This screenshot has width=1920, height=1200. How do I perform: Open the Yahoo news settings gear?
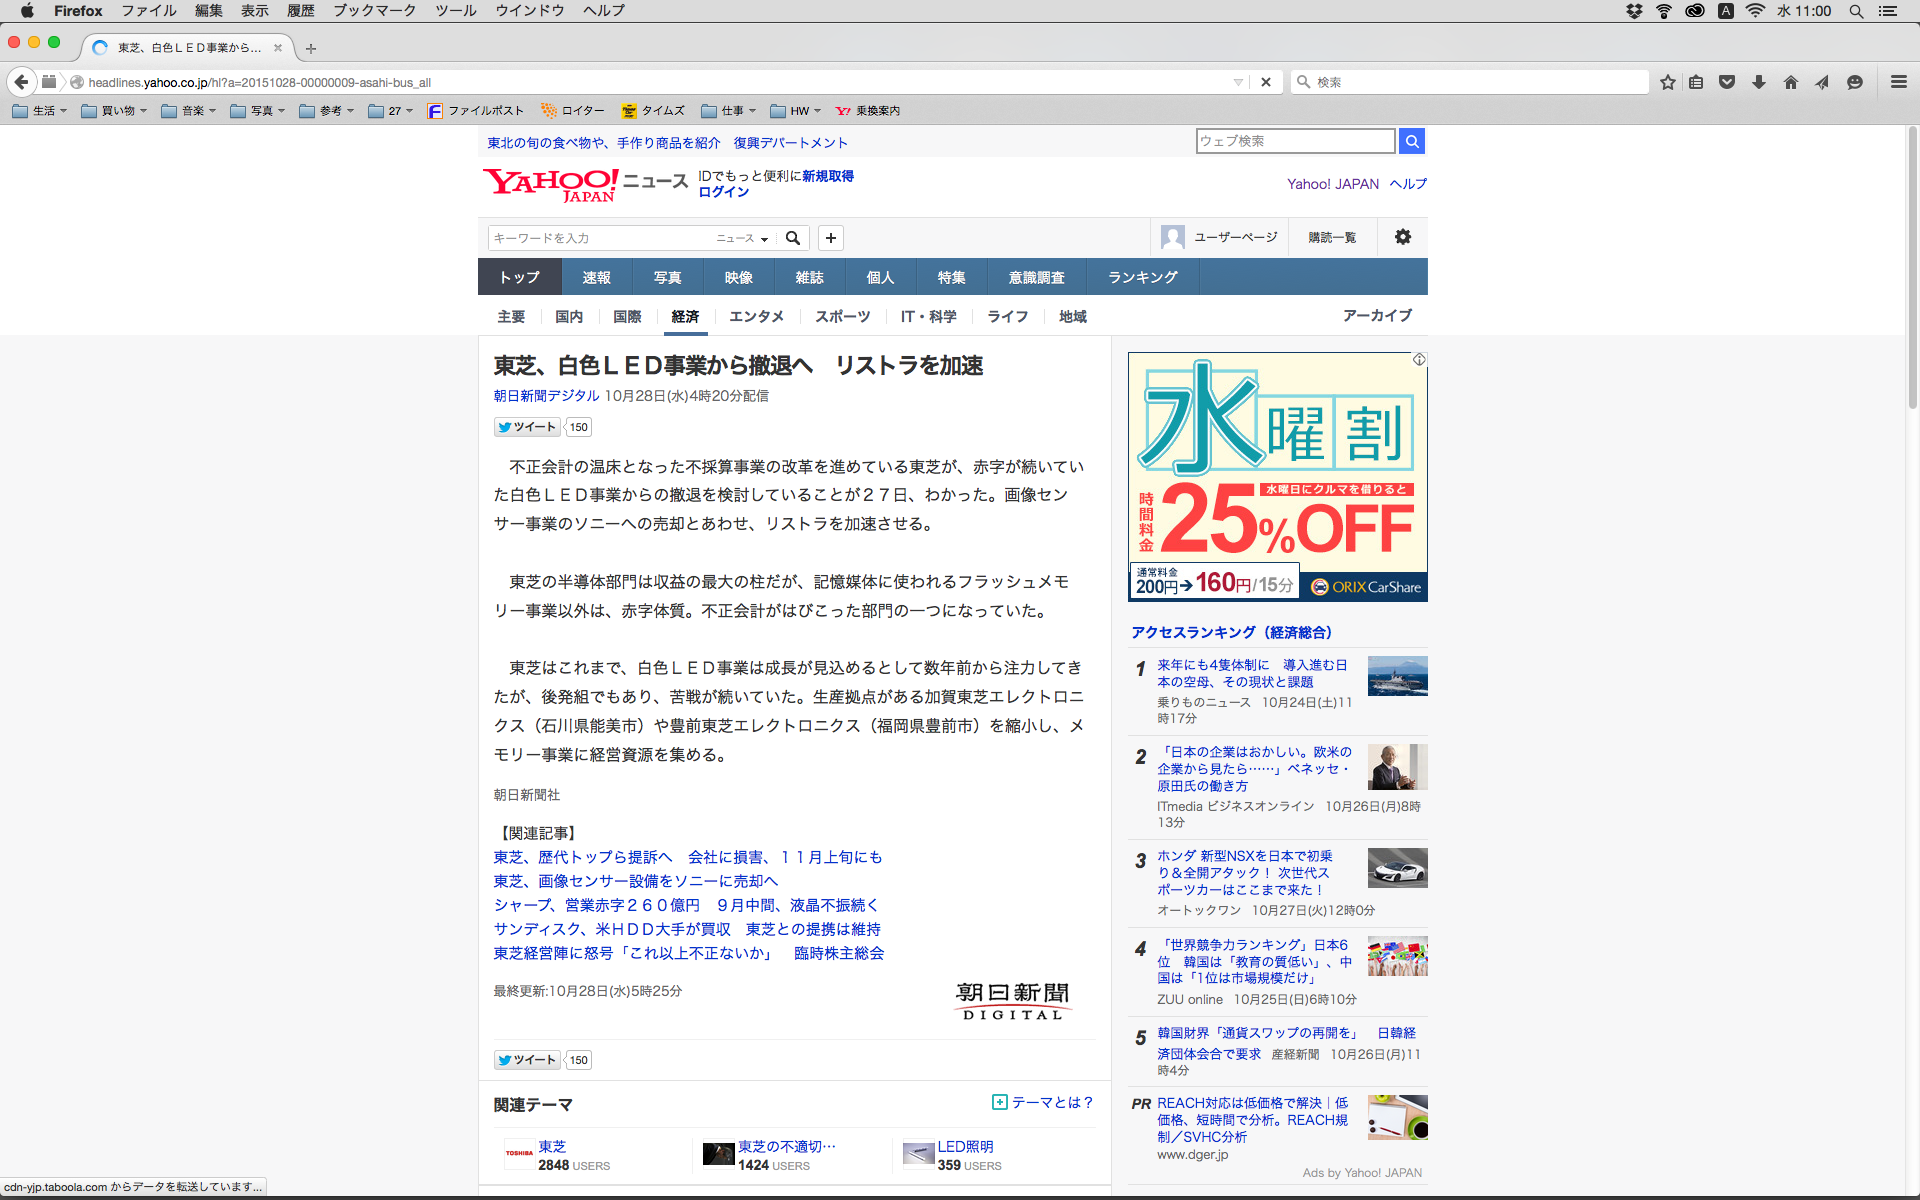point(1402,237)
